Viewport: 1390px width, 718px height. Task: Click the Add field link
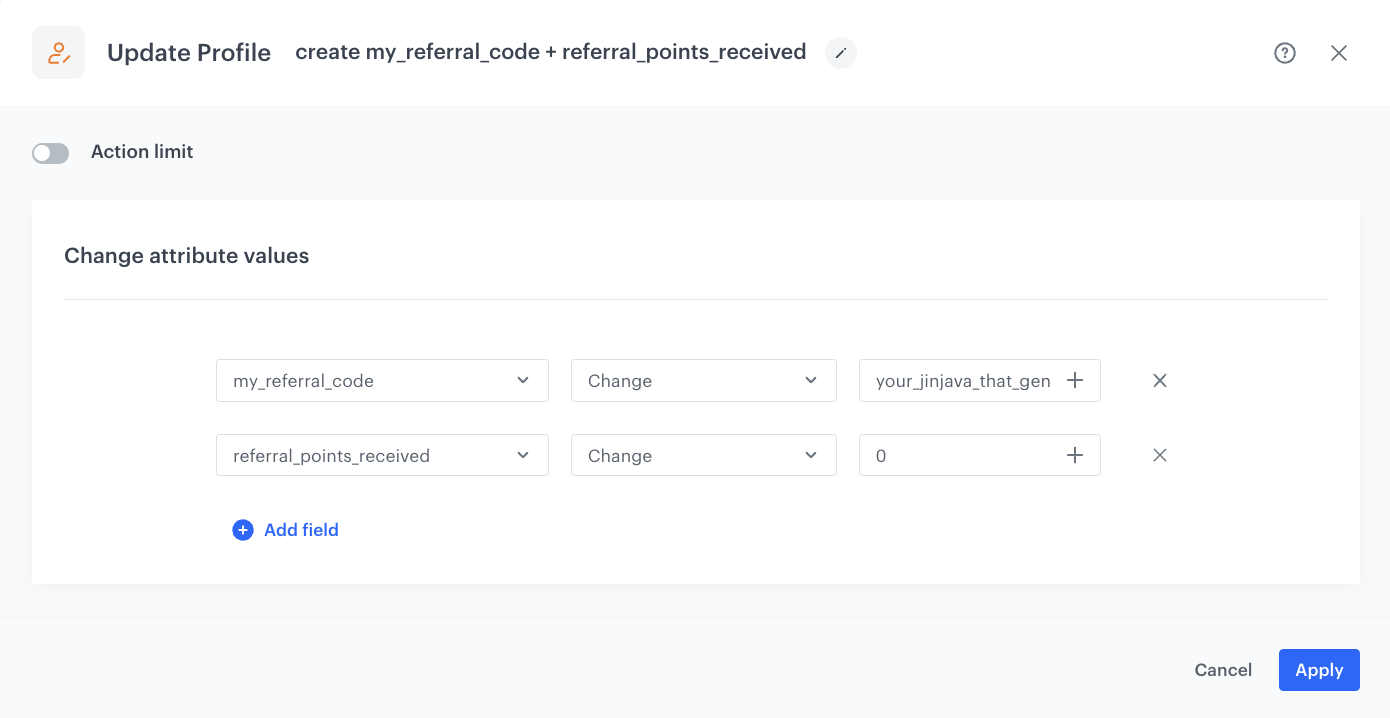click(x=301, y=529)
